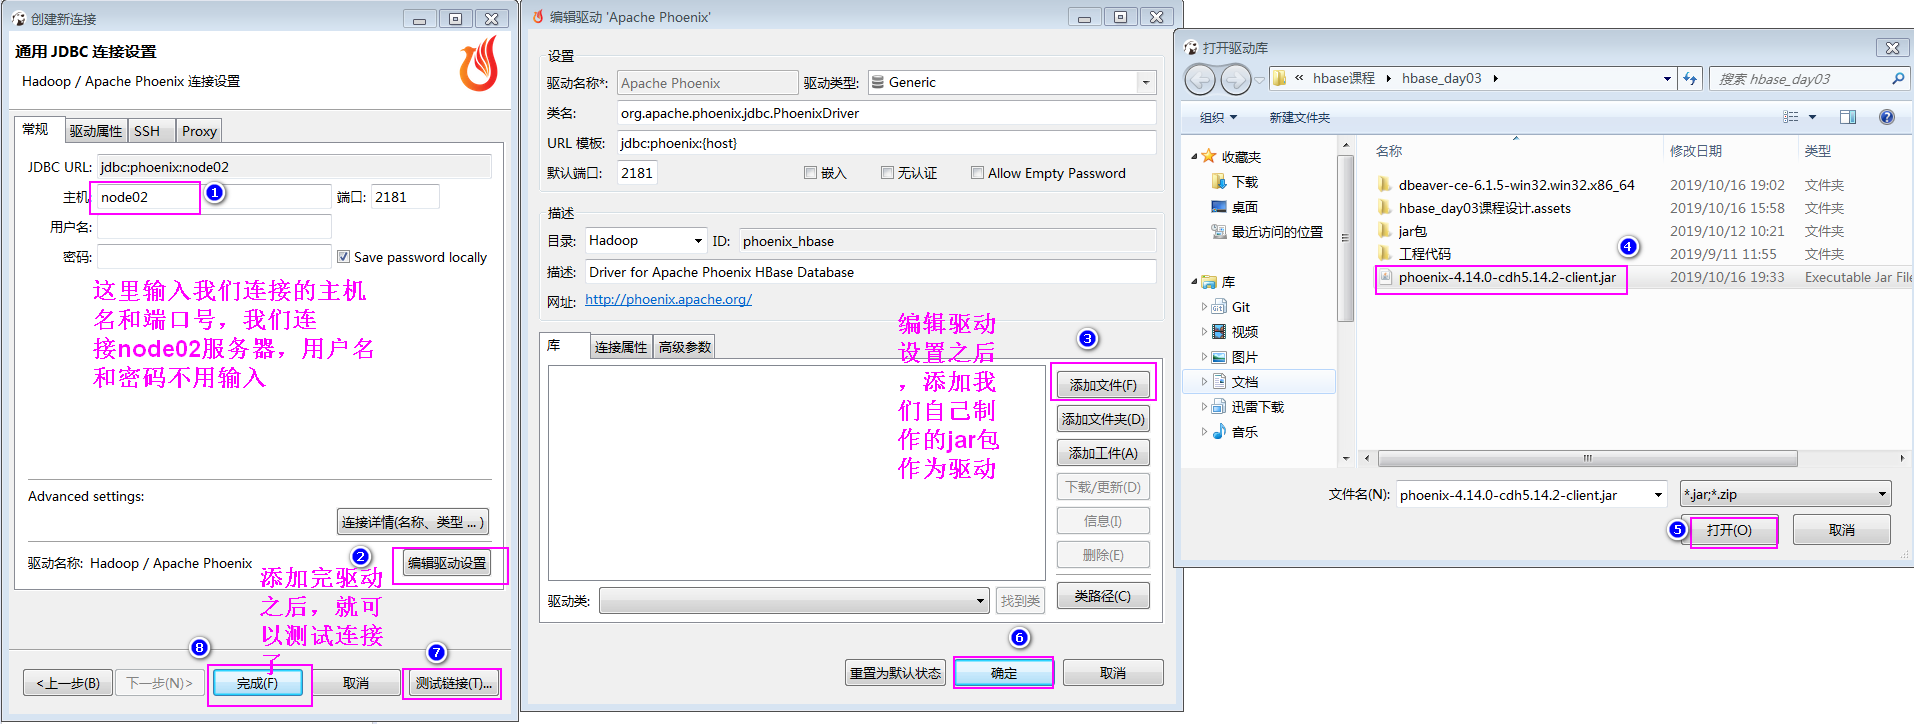
Task: Toggle the 嵌入 checkbox
Action: click(810, 173)
